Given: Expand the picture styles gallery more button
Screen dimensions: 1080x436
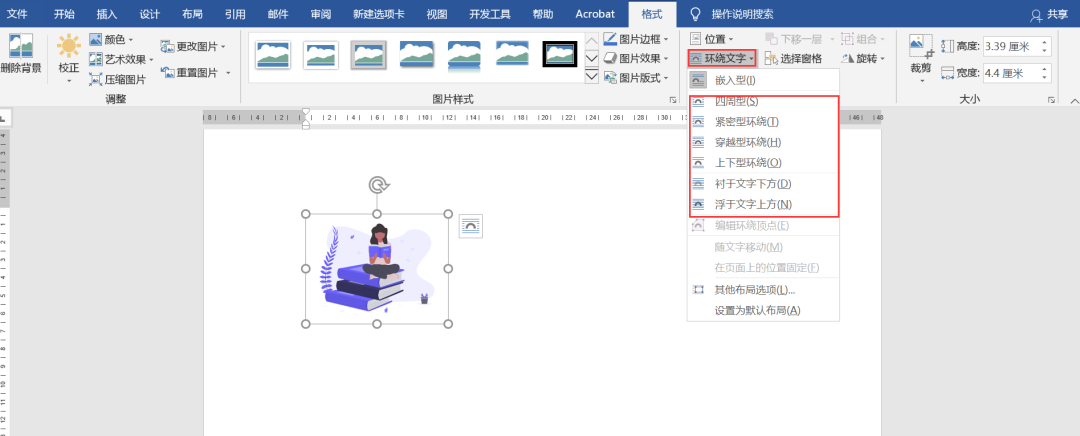Looking at the screenshot, I should [x=592, y=76].
